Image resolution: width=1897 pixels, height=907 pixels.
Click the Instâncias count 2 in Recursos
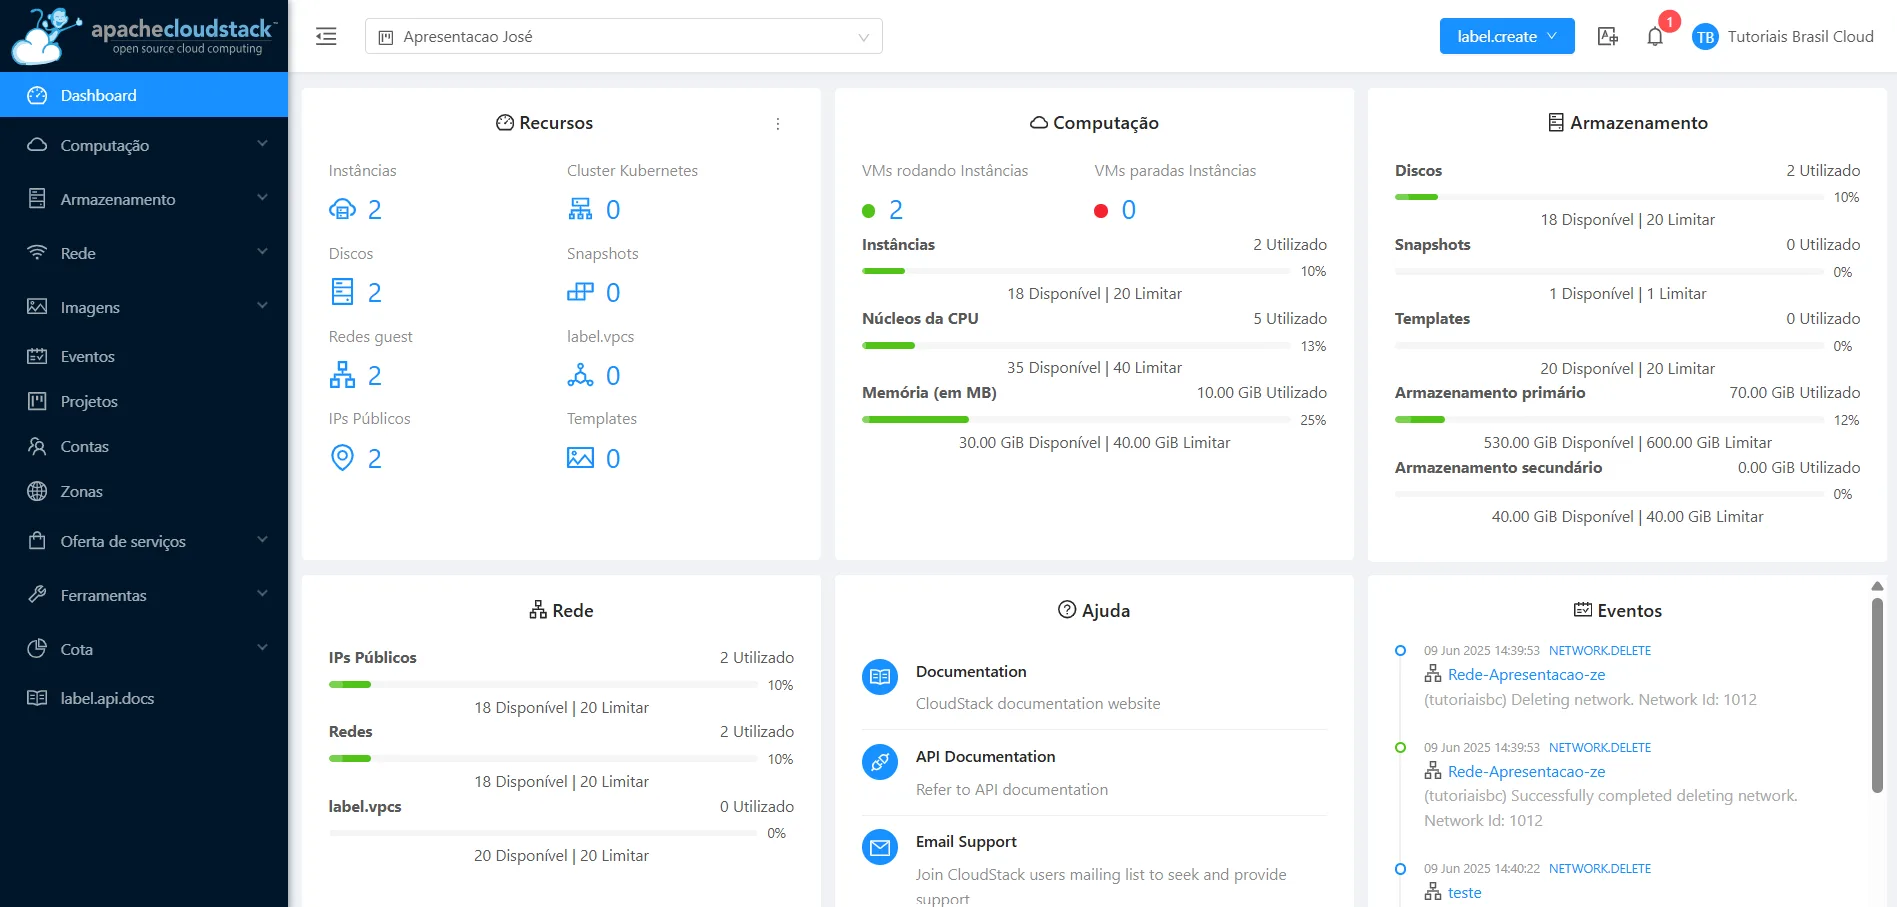pyautogui.click(x=375, y=210)
